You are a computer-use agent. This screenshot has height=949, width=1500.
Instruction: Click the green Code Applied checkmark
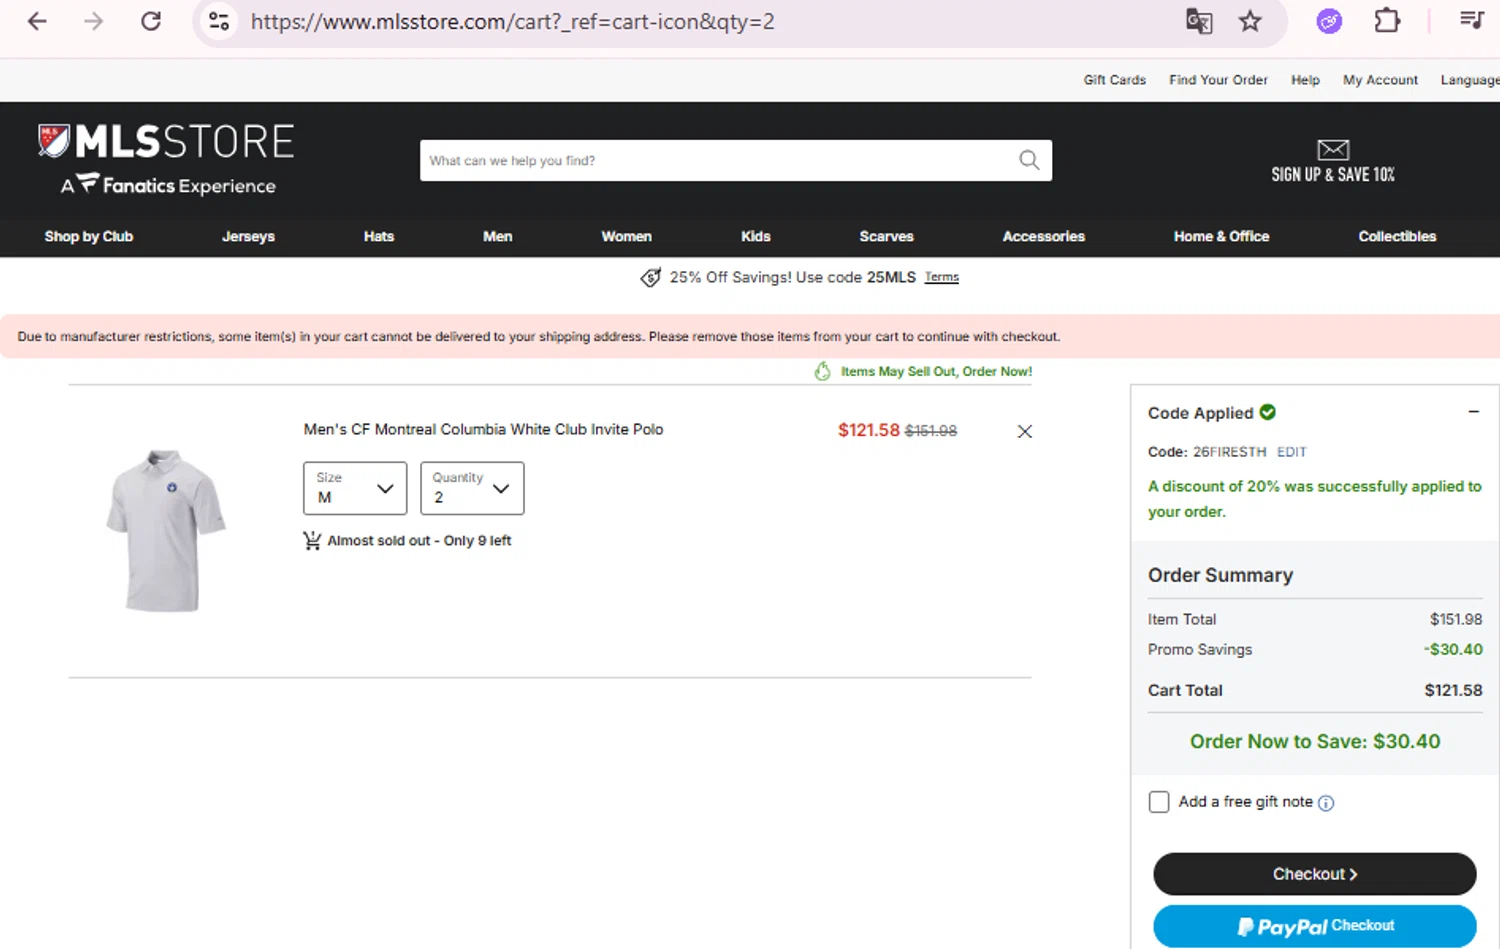(1268, 412)
